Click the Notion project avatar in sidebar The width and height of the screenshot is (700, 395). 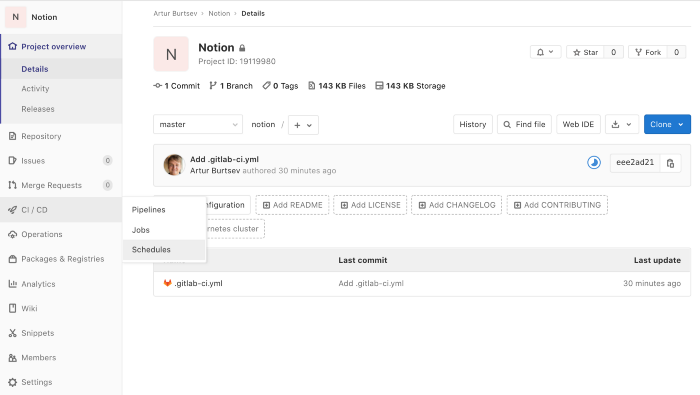tap(16, 17)
